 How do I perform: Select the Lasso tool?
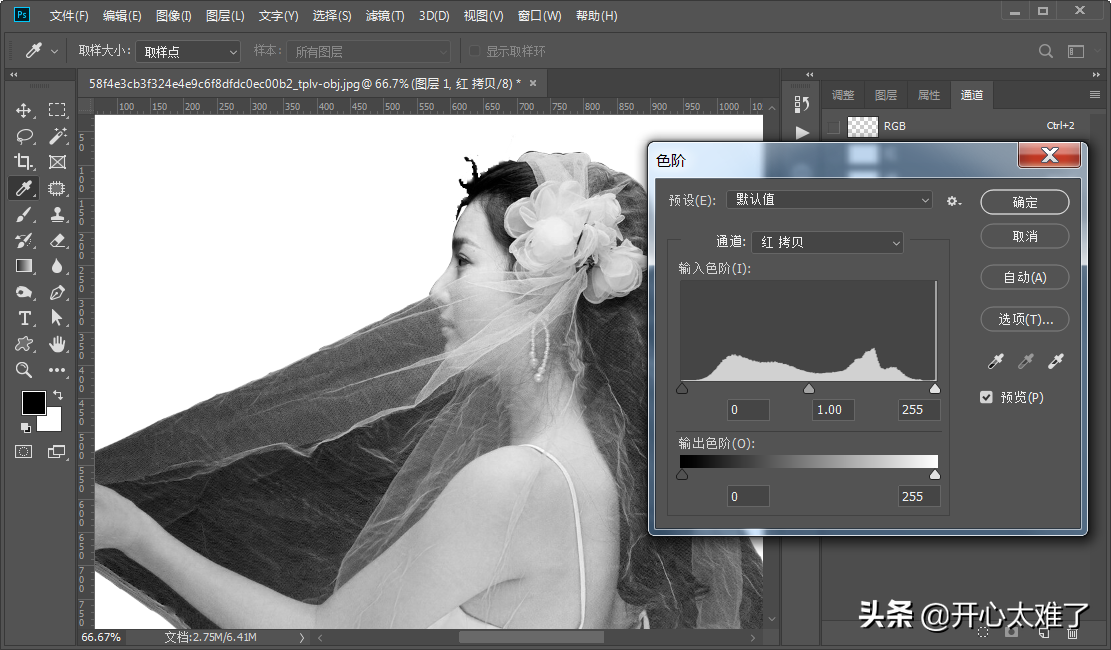pos(24,136)
